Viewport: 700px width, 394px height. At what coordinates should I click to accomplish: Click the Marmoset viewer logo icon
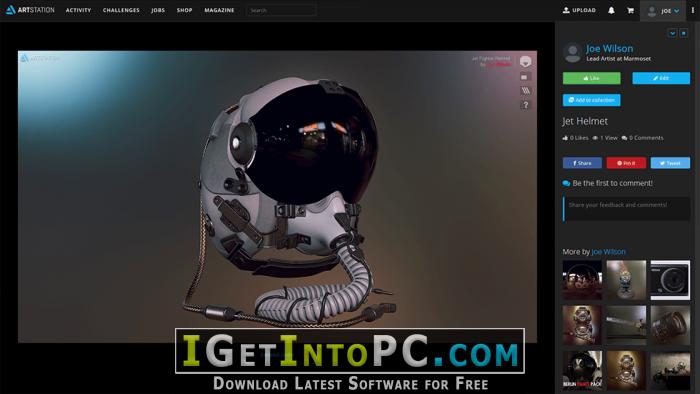coord(525,62)
